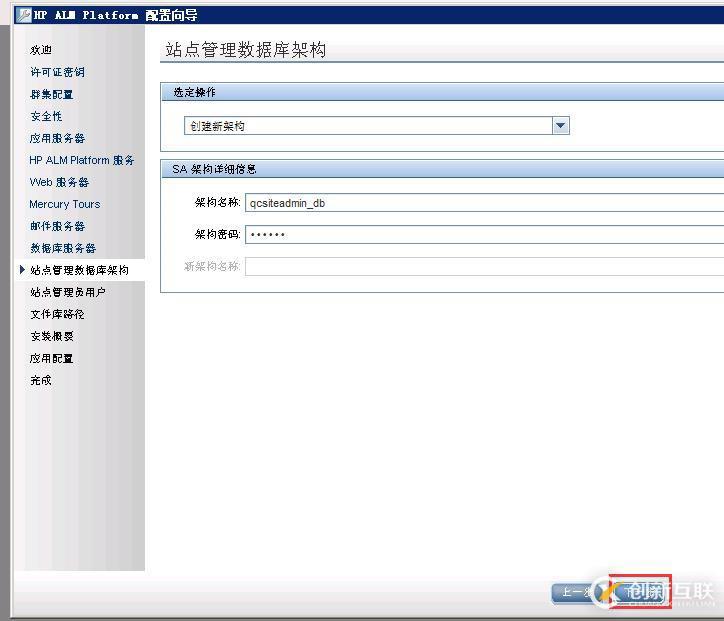Open the 邮件服务器 step
724x621 pixels.
click(57, 226)
